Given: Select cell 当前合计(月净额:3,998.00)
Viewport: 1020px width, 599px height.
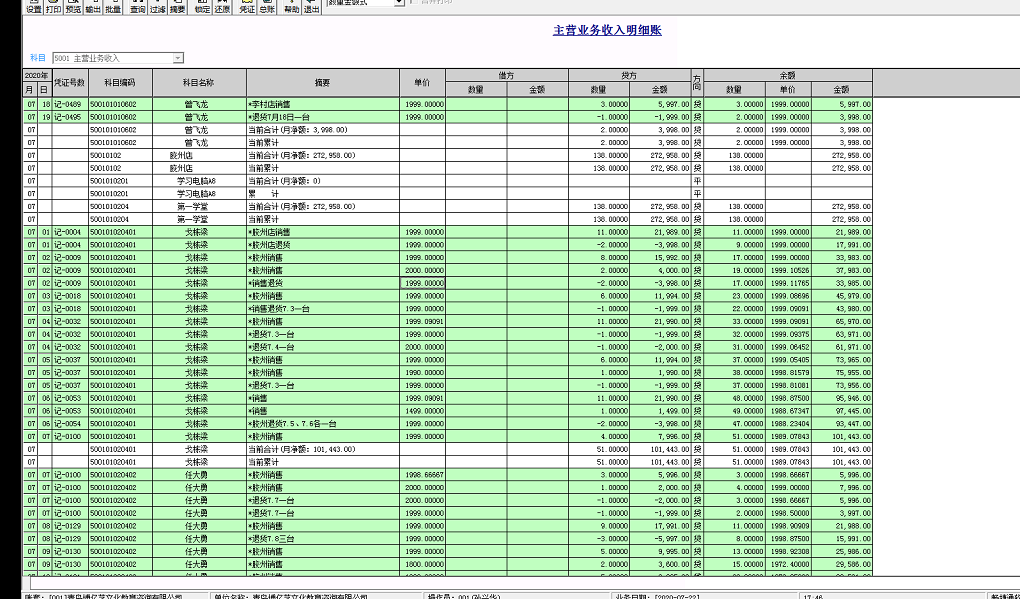Looking at the screenshot, I should point(323,129).
